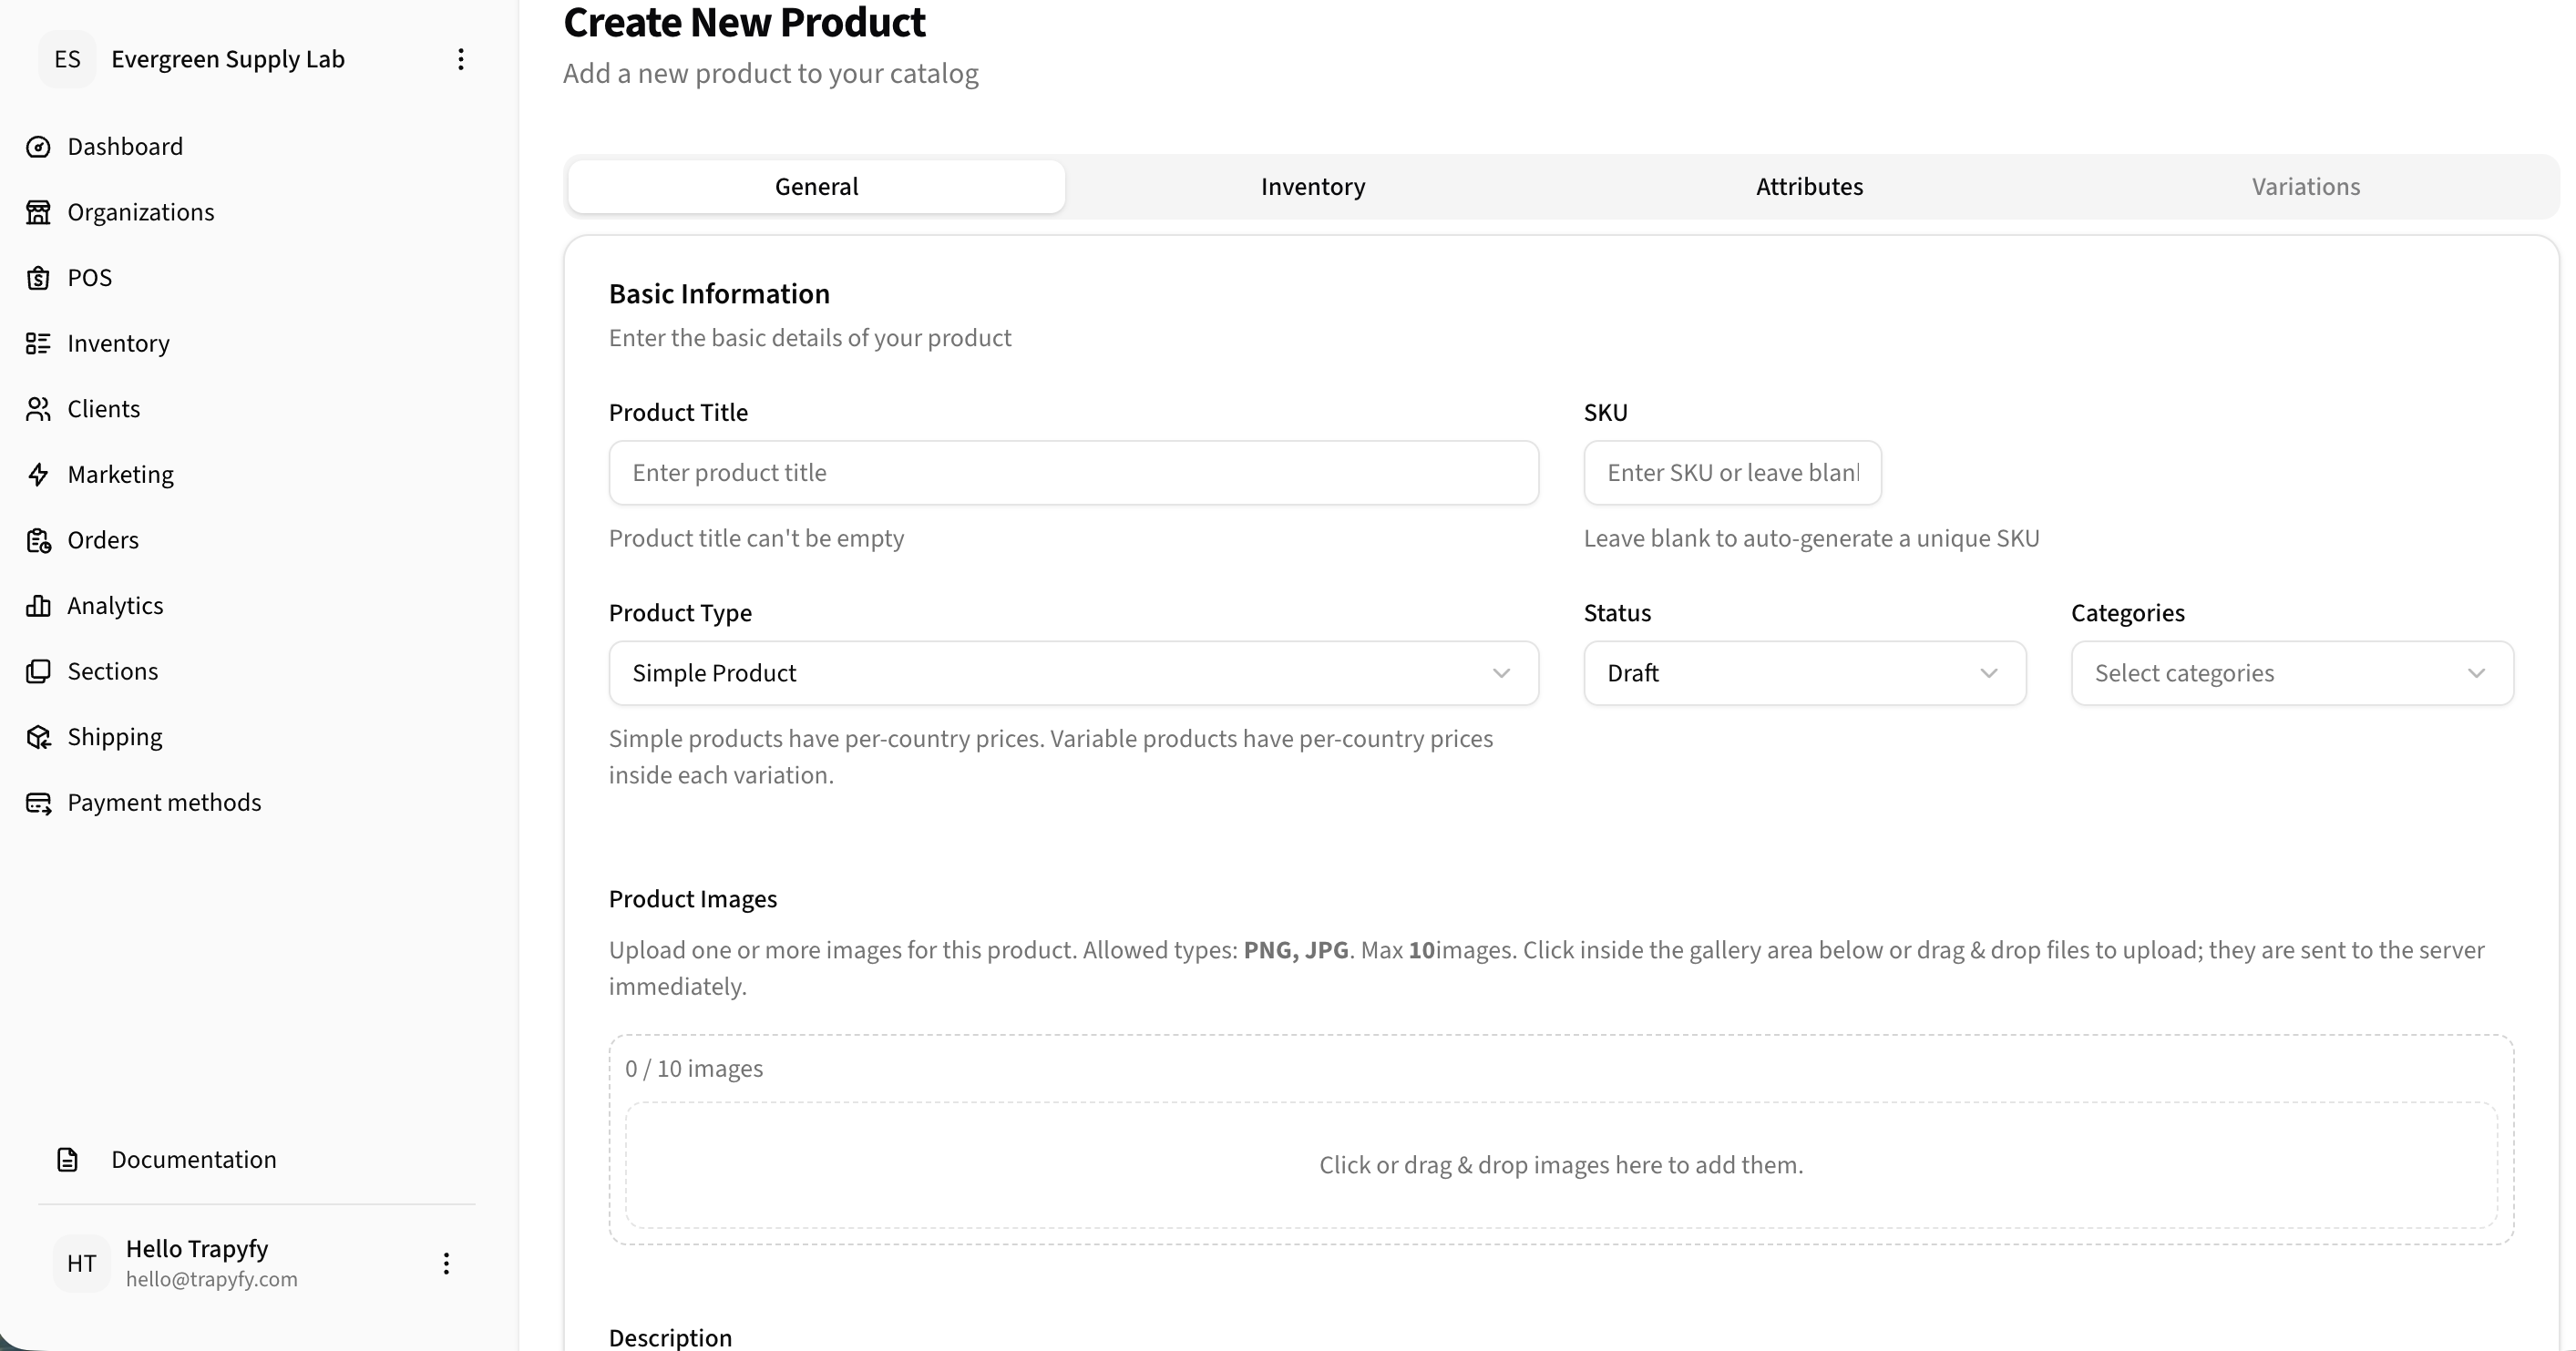The width and height of the screenshot is (2576, 1351).
Task: Click the Evergreen Supply Lab name
Action: 228,59
